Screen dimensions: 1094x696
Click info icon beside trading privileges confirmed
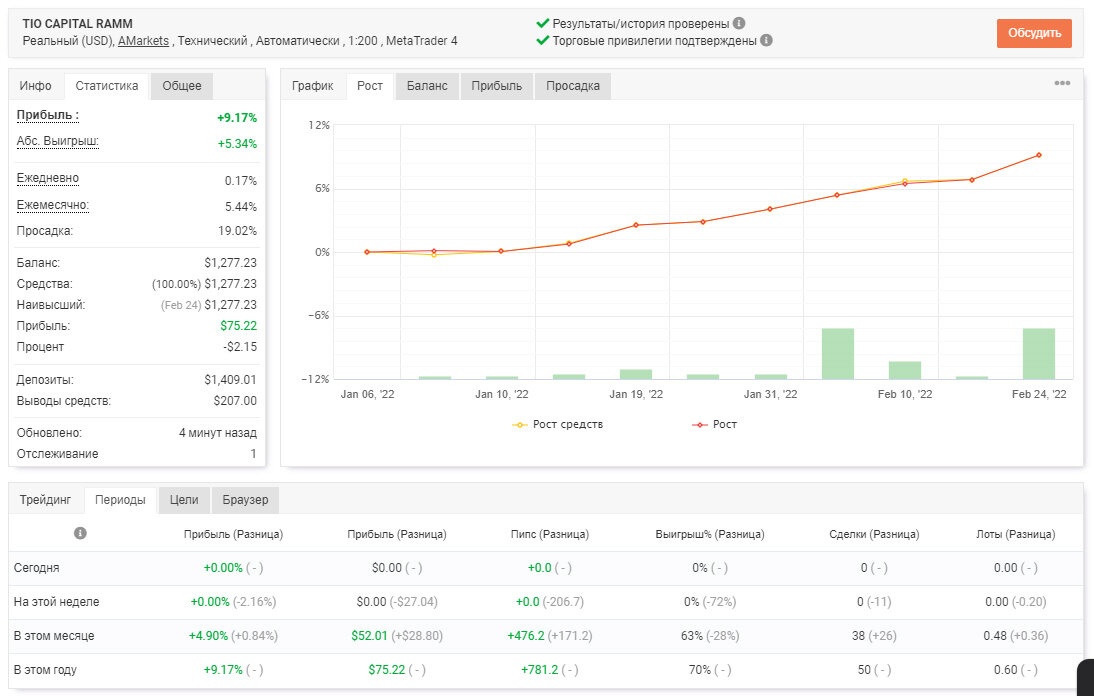click(766, 40)
